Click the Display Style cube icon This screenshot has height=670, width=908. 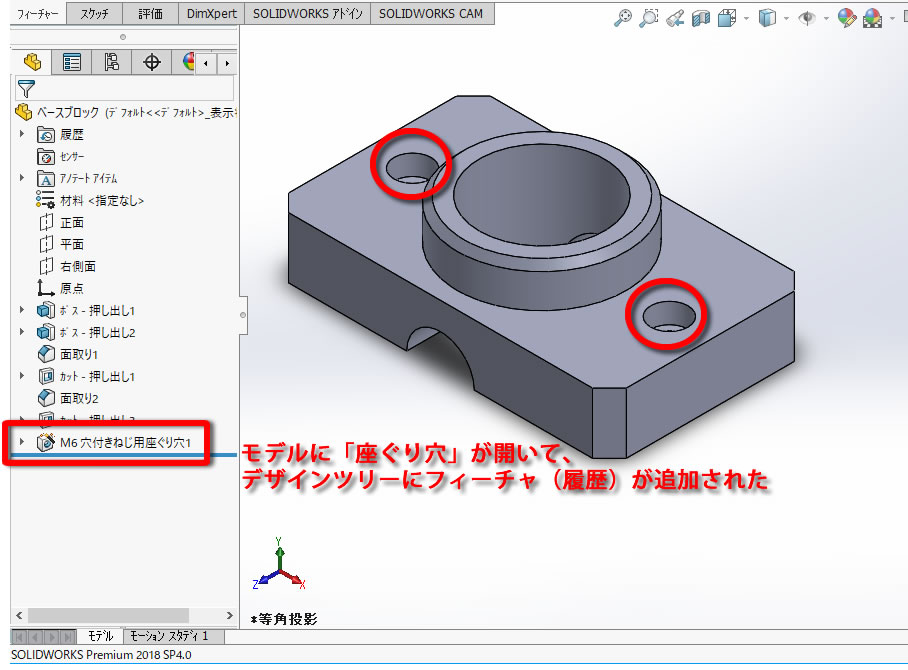tap(767, 18)
